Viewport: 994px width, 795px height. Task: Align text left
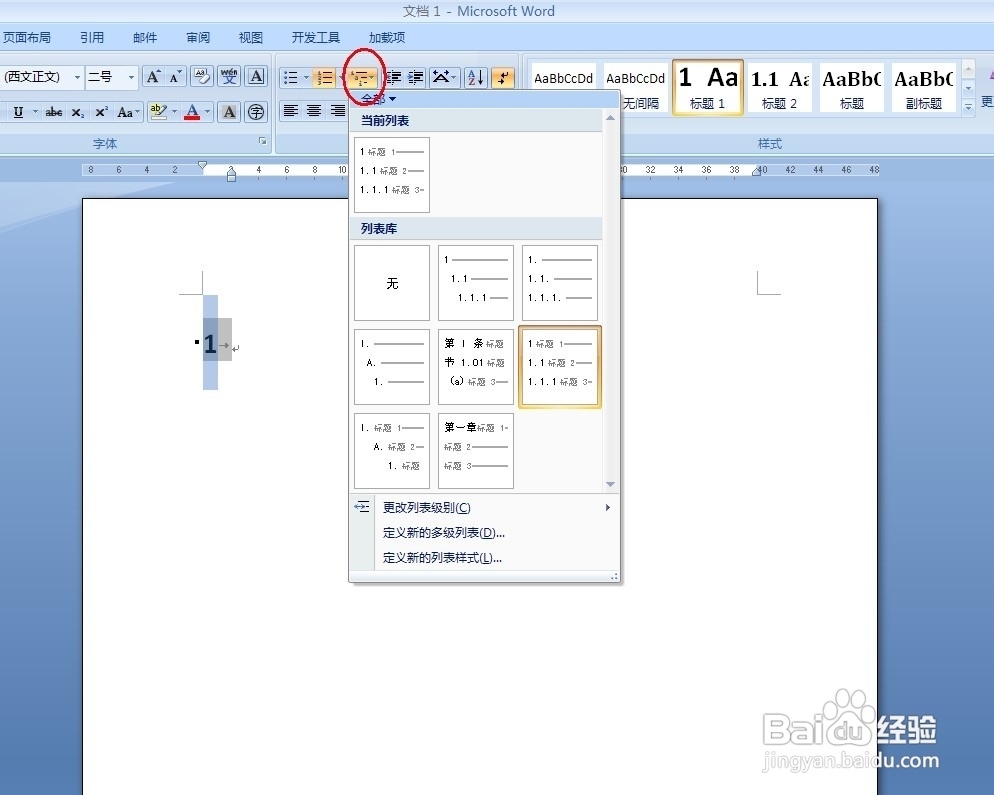(x=290, y=111)
